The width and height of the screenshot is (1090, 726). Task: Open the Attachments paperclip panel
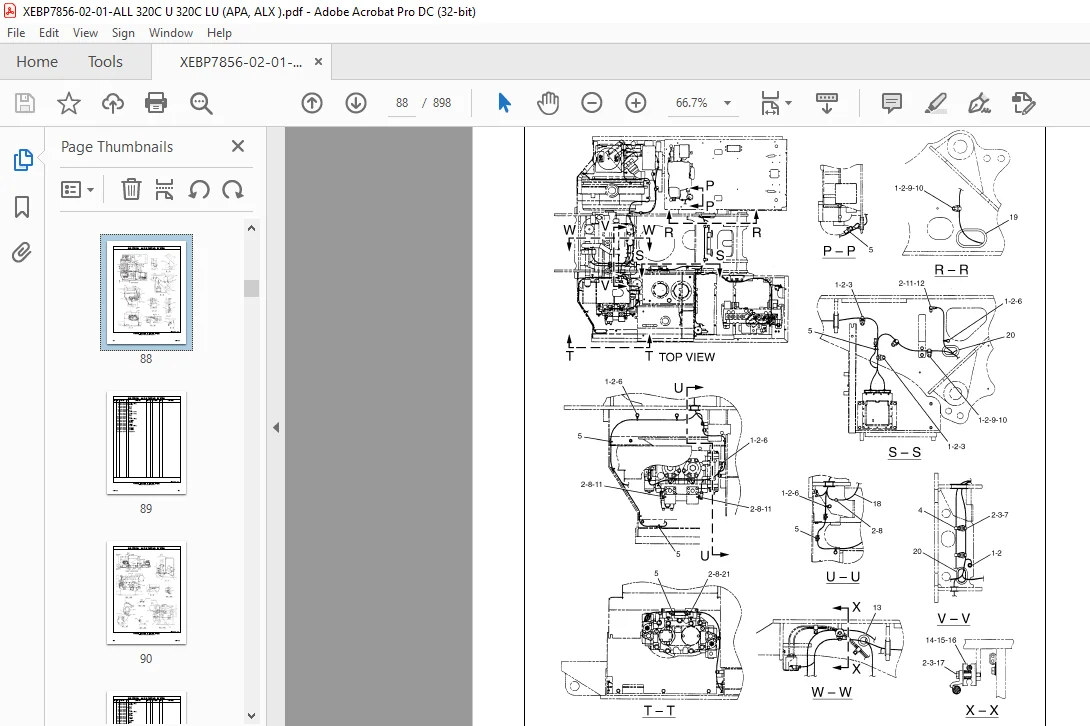point(22,252)
